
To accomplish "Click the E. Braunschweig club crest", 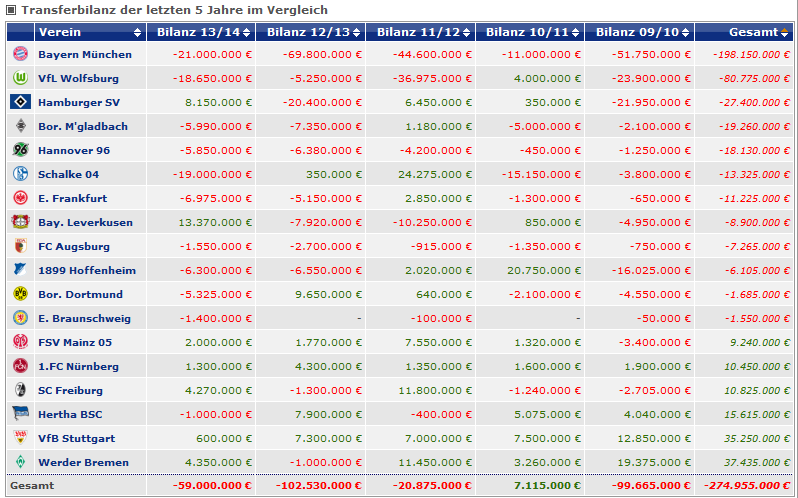I will point(20,318).
